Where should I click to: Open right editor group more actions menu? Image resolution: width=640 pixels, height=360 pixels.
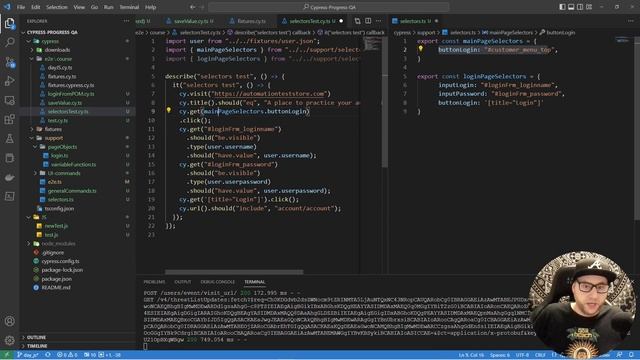(631, 21)
